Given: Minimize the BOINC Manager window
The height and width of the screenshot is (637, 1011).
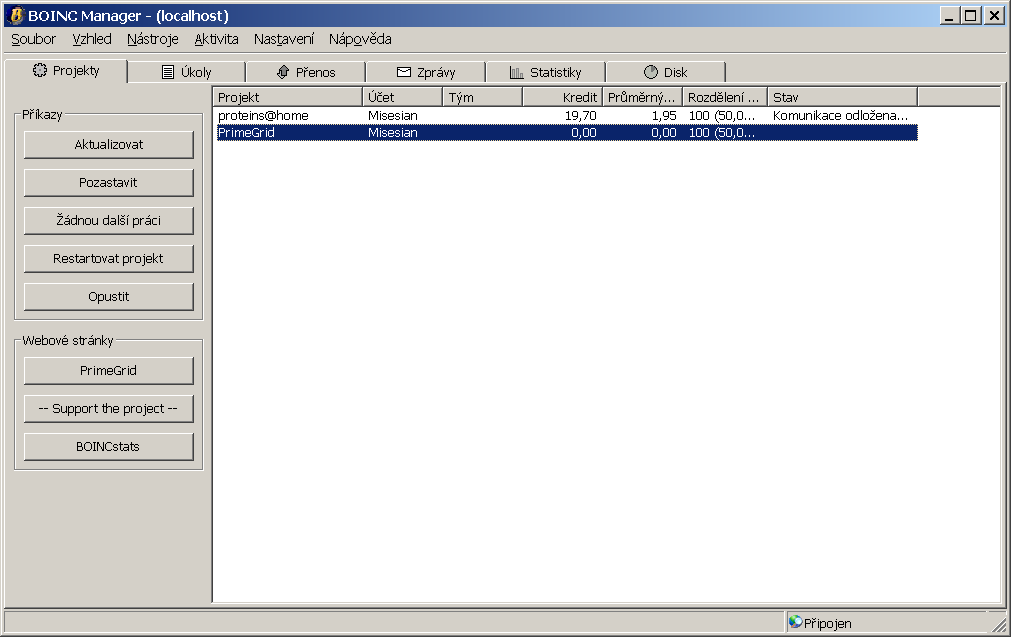Looking at the screenshot, I should (948, 15).
